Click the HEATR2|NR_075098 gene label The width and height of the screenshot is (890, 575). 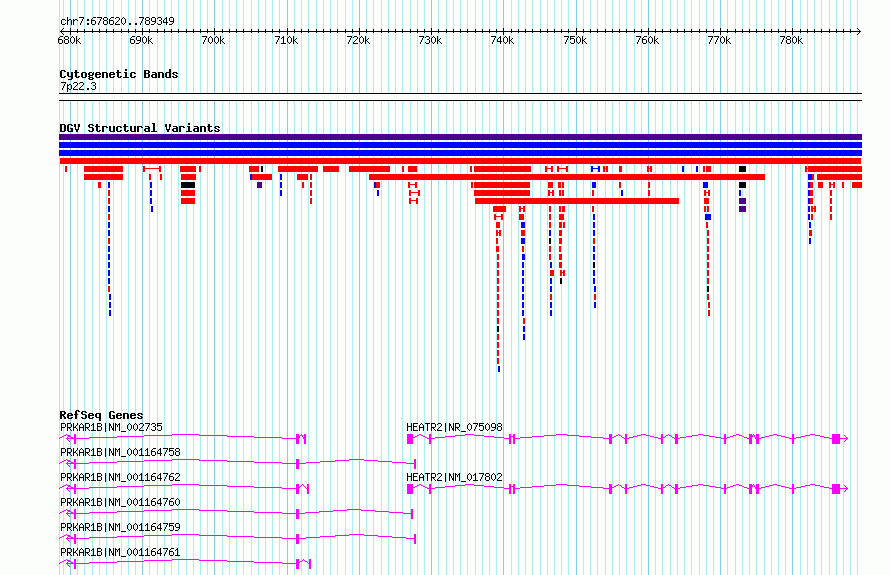454,427
